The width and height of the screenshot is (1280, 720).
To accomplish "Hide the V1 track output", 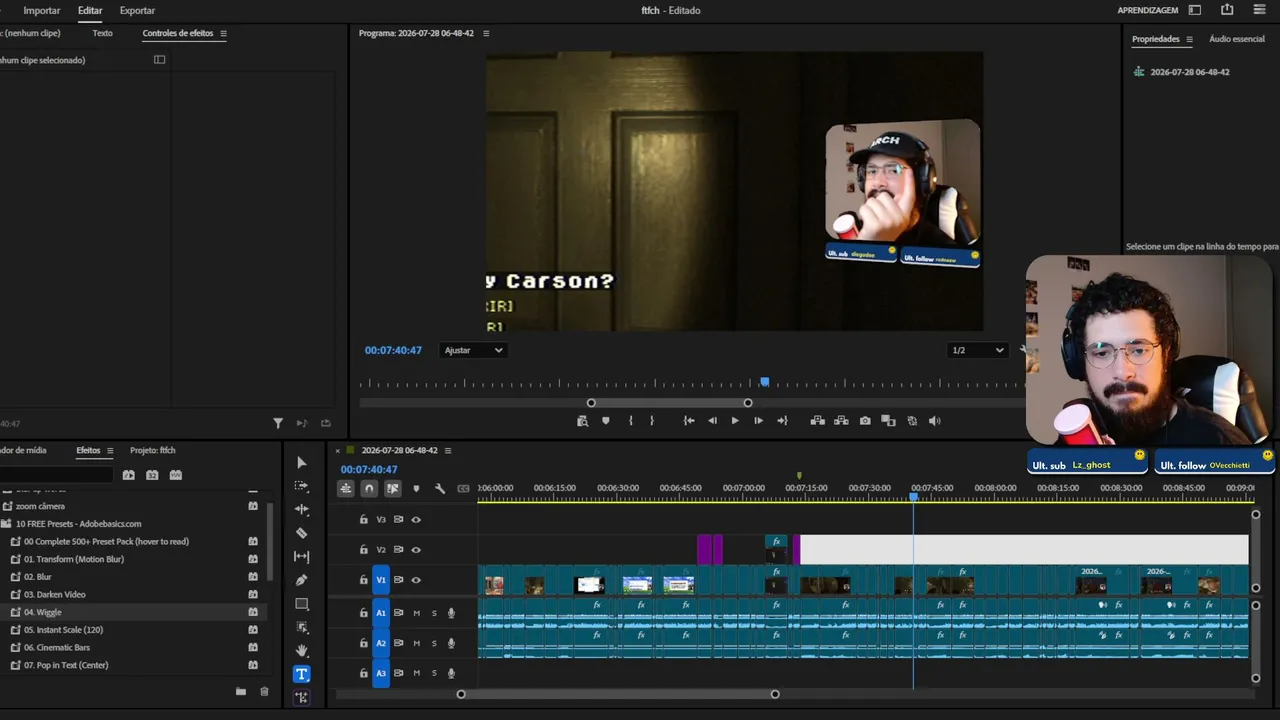I will tap(416, 580).
